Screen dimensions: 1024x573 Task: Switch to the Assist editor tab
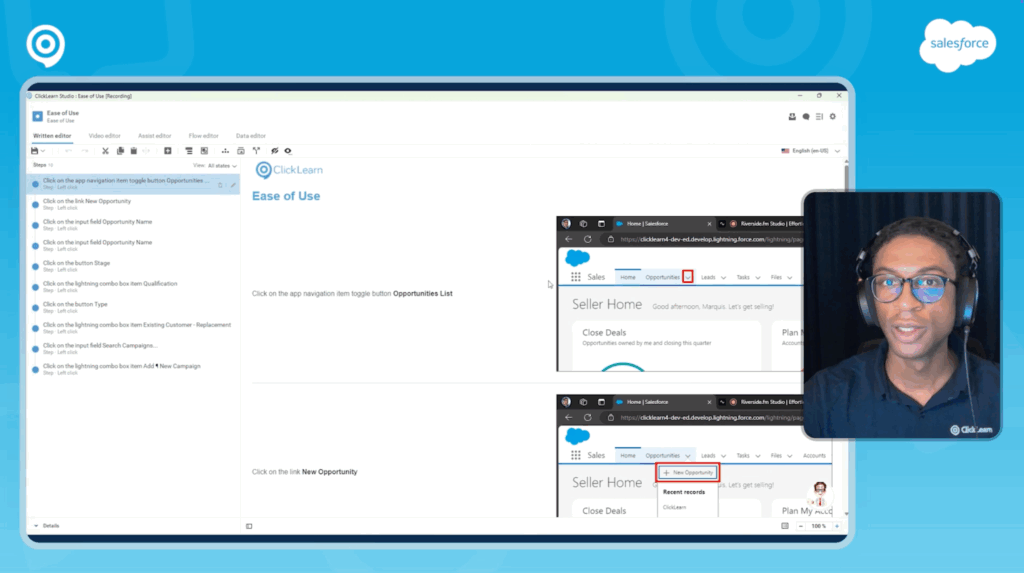pyautogui.click(x=155, y=136)
